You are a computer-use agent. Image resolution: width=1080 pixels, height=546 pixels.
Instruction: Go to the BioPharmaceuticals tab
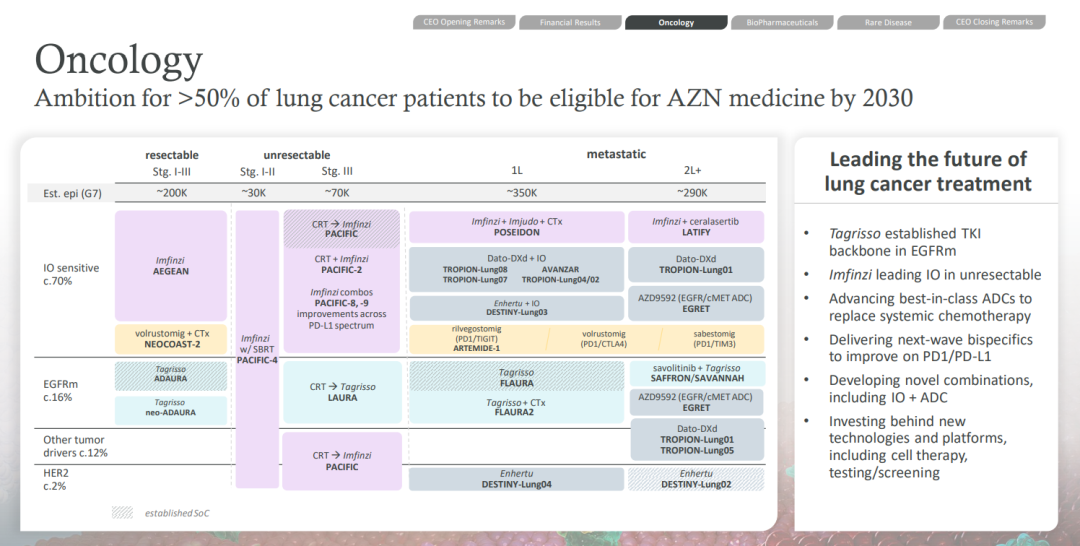[x=781, y=22]
